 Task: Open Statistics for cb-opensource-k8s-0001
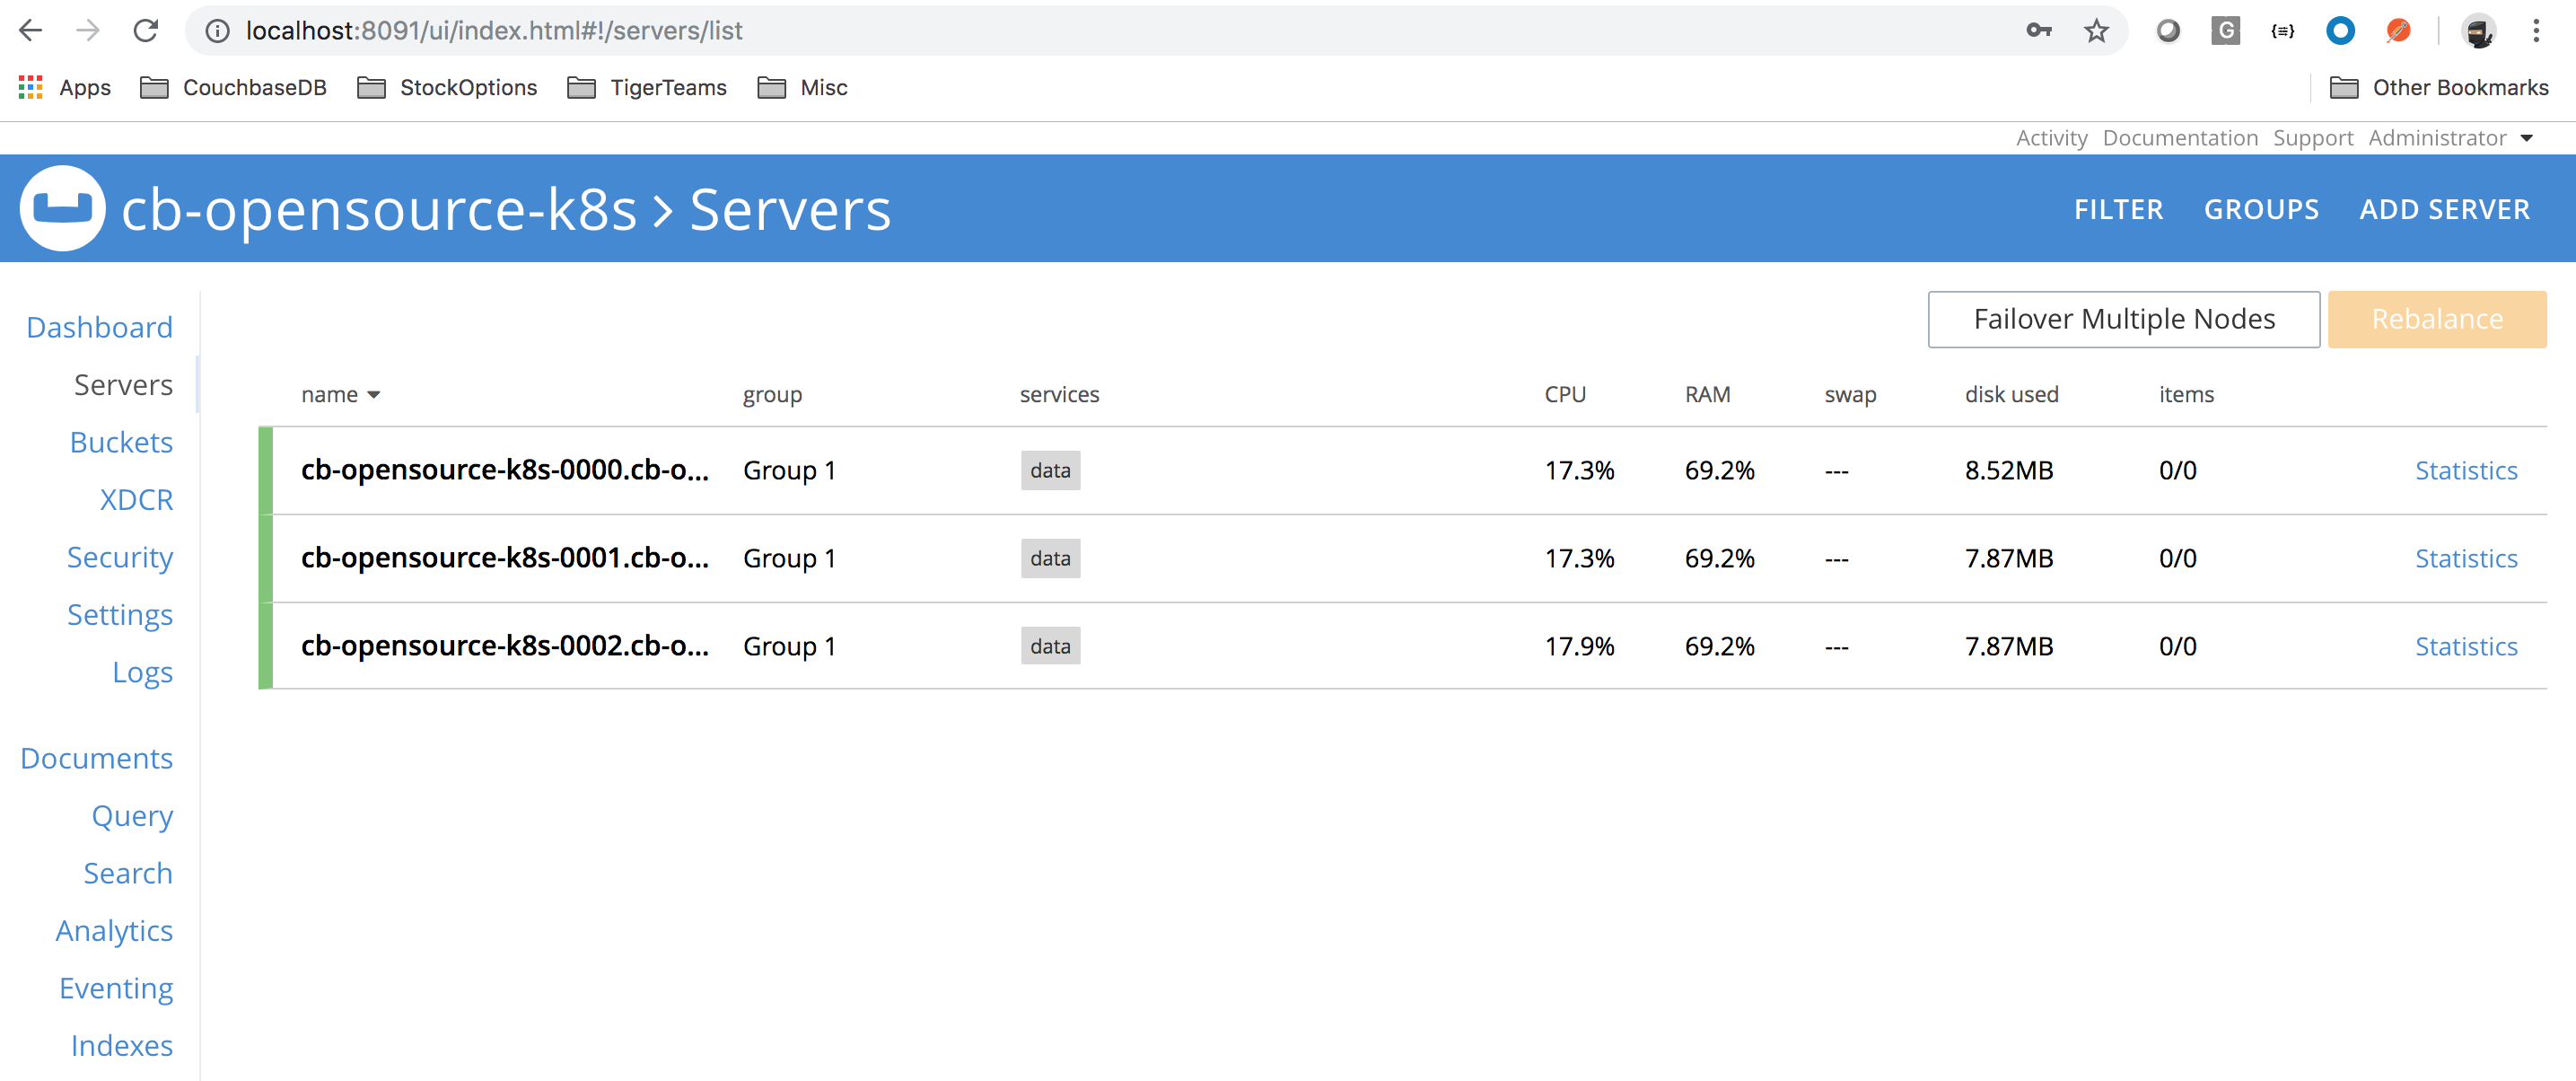[2466, 558]
